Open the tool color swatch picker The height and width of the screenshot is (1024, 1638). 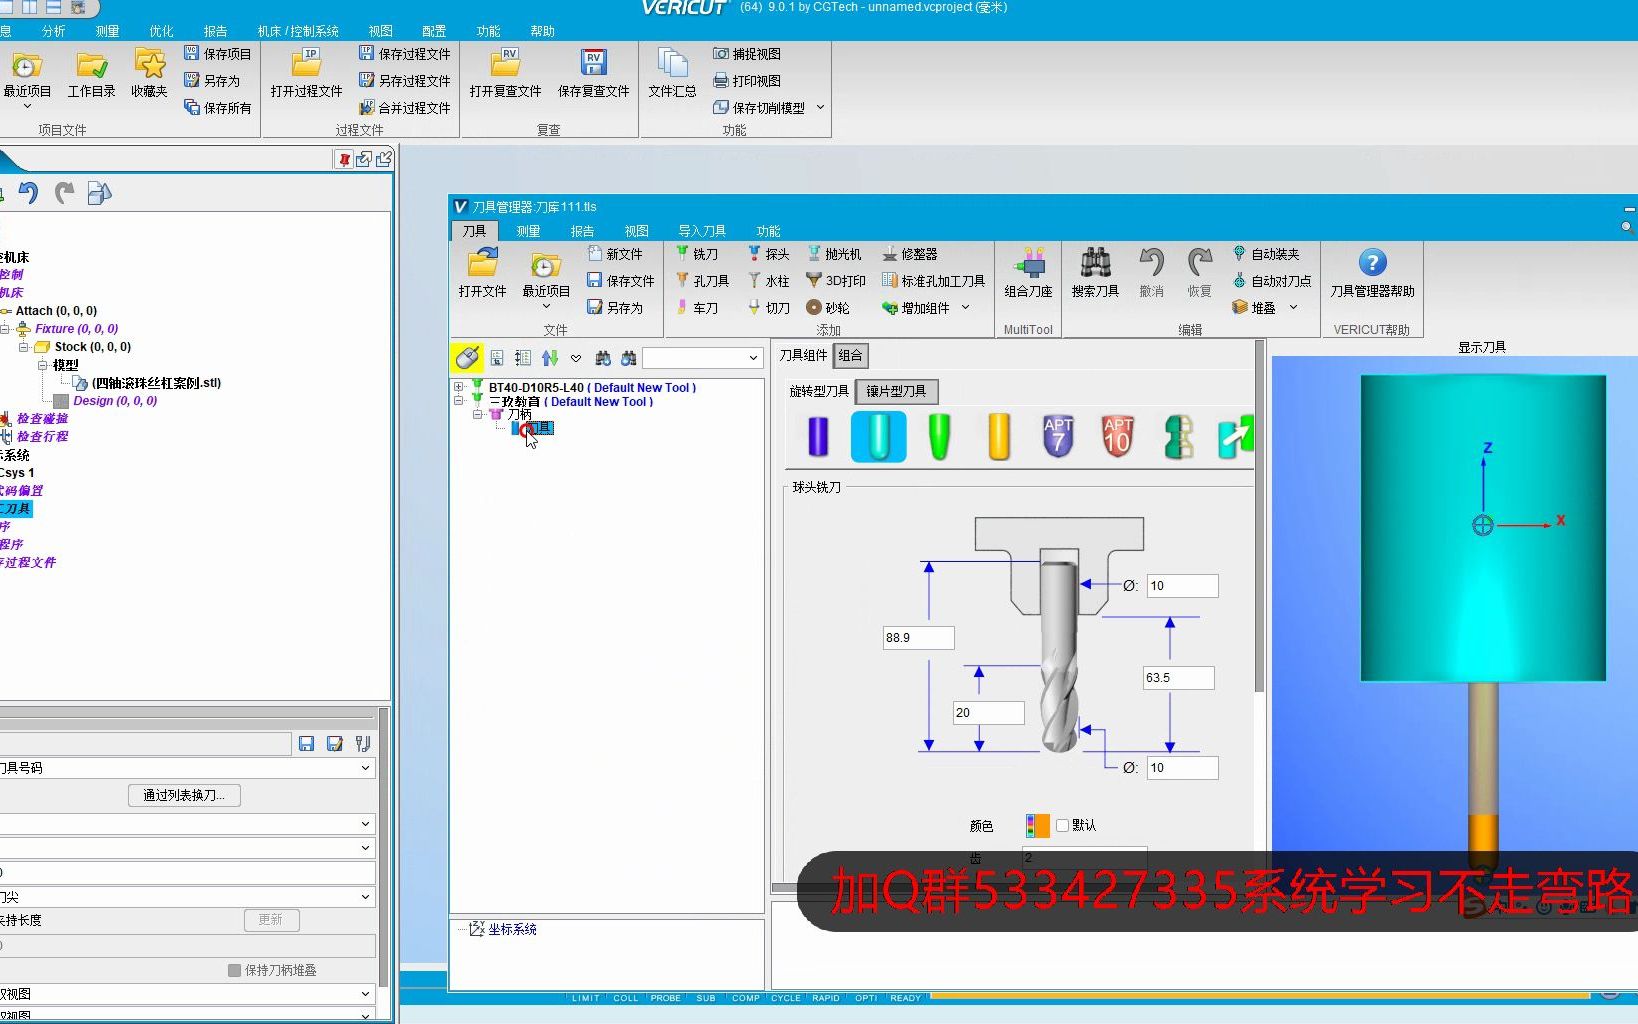pyautogui.click(x=1037, y=825)
